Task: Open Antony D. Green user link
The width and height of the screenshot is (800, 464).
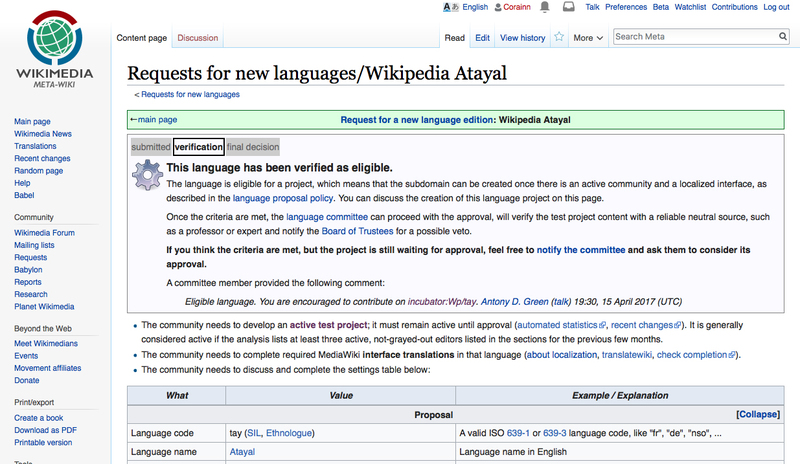Action: click(514, 302)
